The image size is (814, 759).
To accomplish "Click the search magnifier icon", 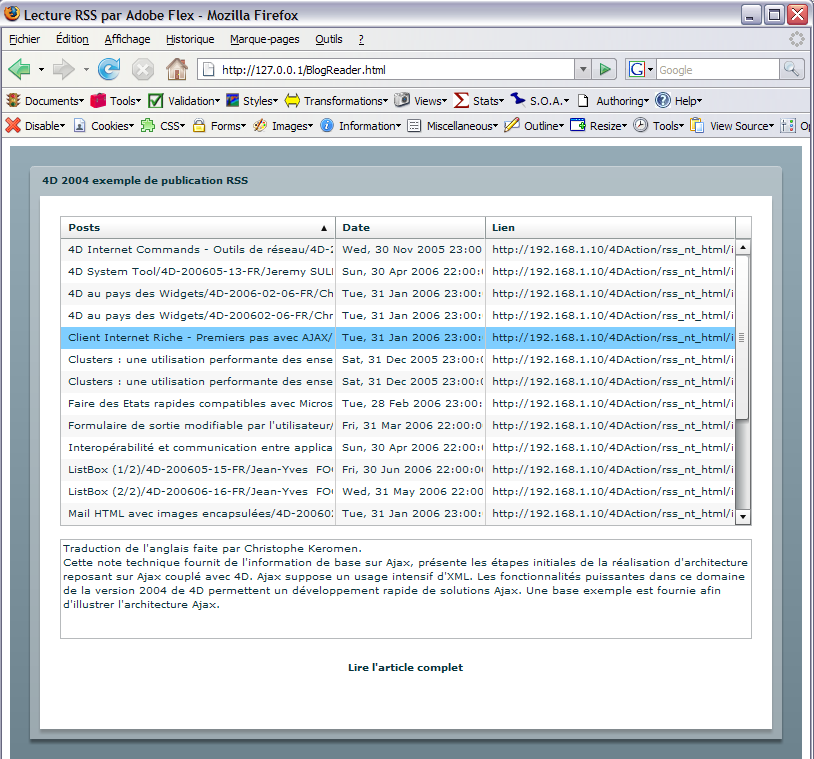I will tap(791, 69).
